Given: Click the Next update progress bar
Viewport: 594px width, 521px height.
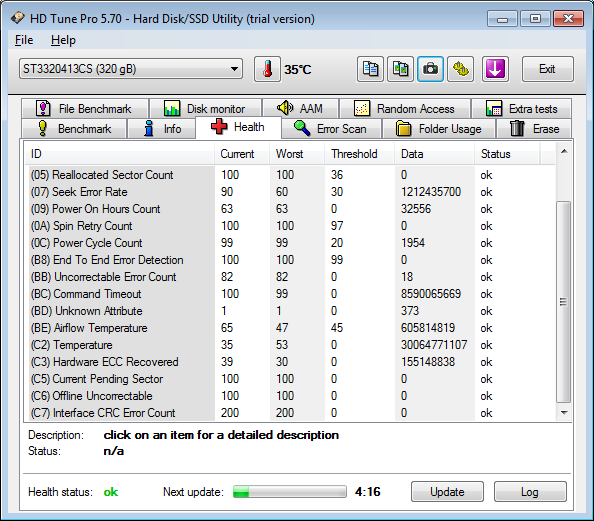Looking at the screenshot, I should tap(289, 492).
